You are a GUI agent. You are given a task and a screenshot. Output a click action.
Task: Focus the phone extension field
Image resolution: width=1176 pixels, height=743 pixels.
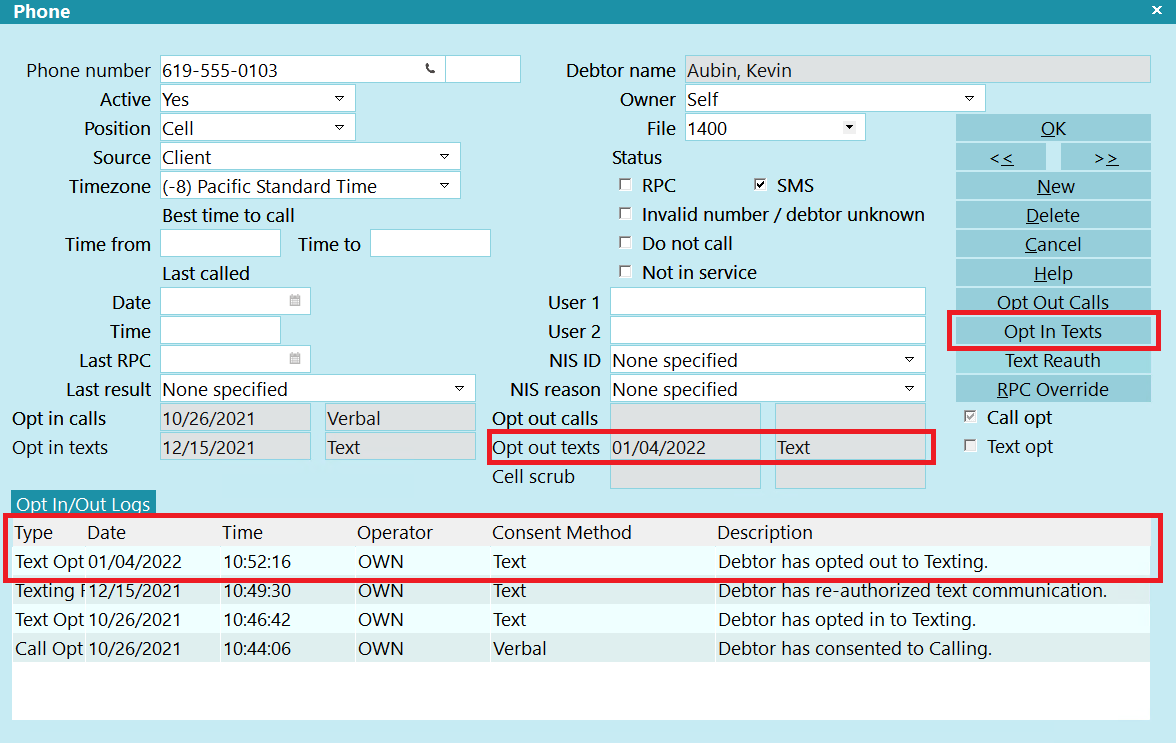[x=483, y=70]
